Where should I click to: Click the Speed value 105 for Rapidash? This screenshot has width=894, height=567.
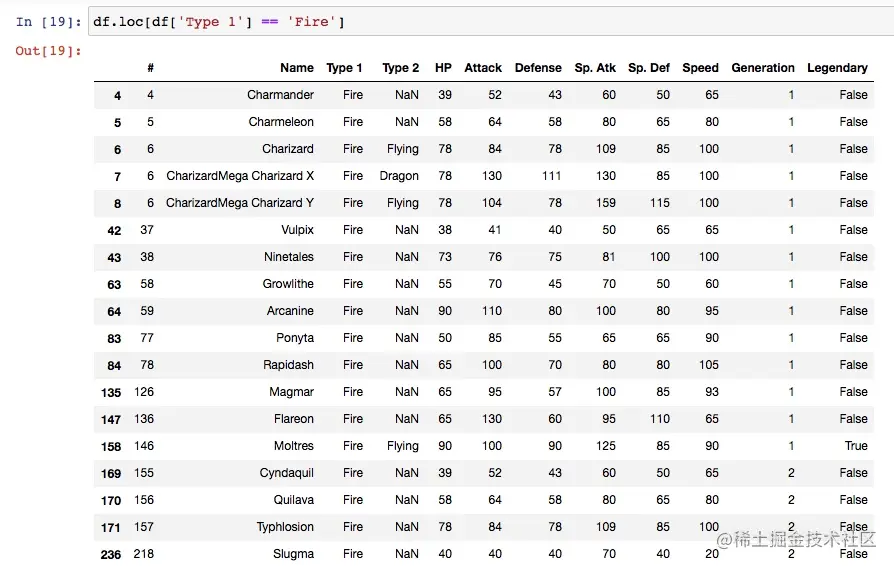coord(709,364)
